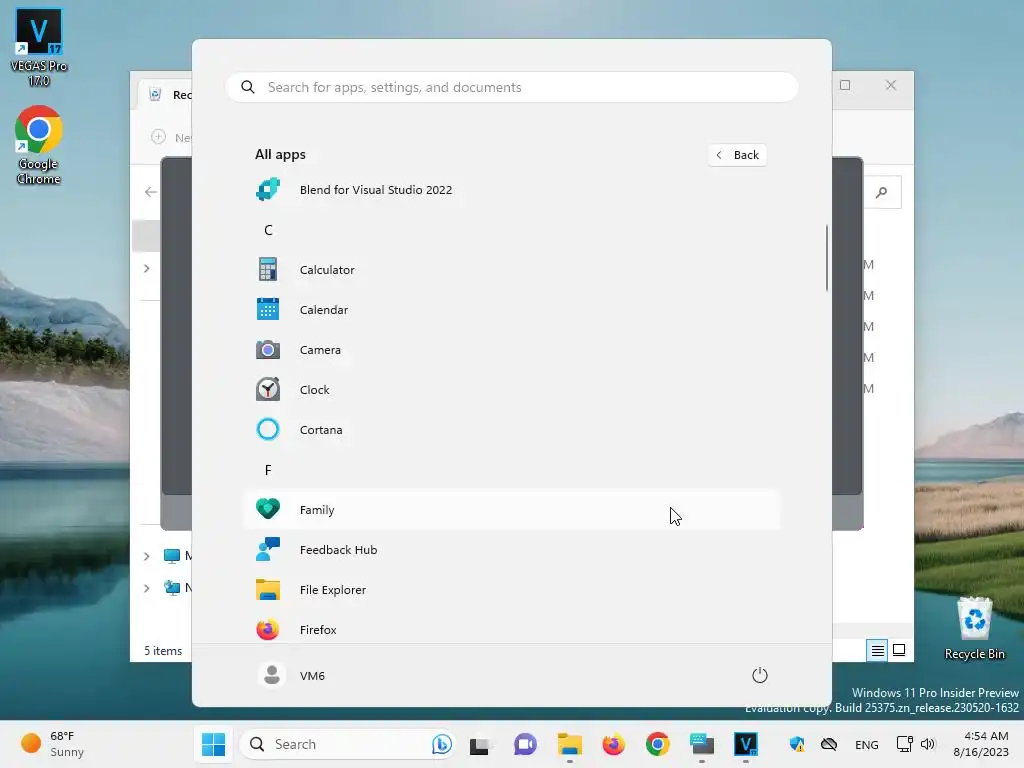Open the Family app
Image resolution: width=1024 pixels, height=768 pixels.
point(511,509)
